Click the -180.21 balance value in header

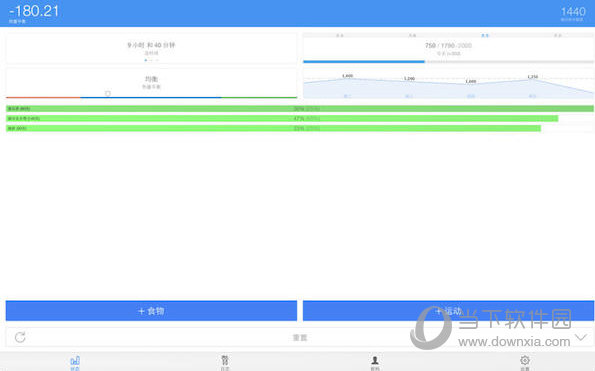tap(34, 11)
